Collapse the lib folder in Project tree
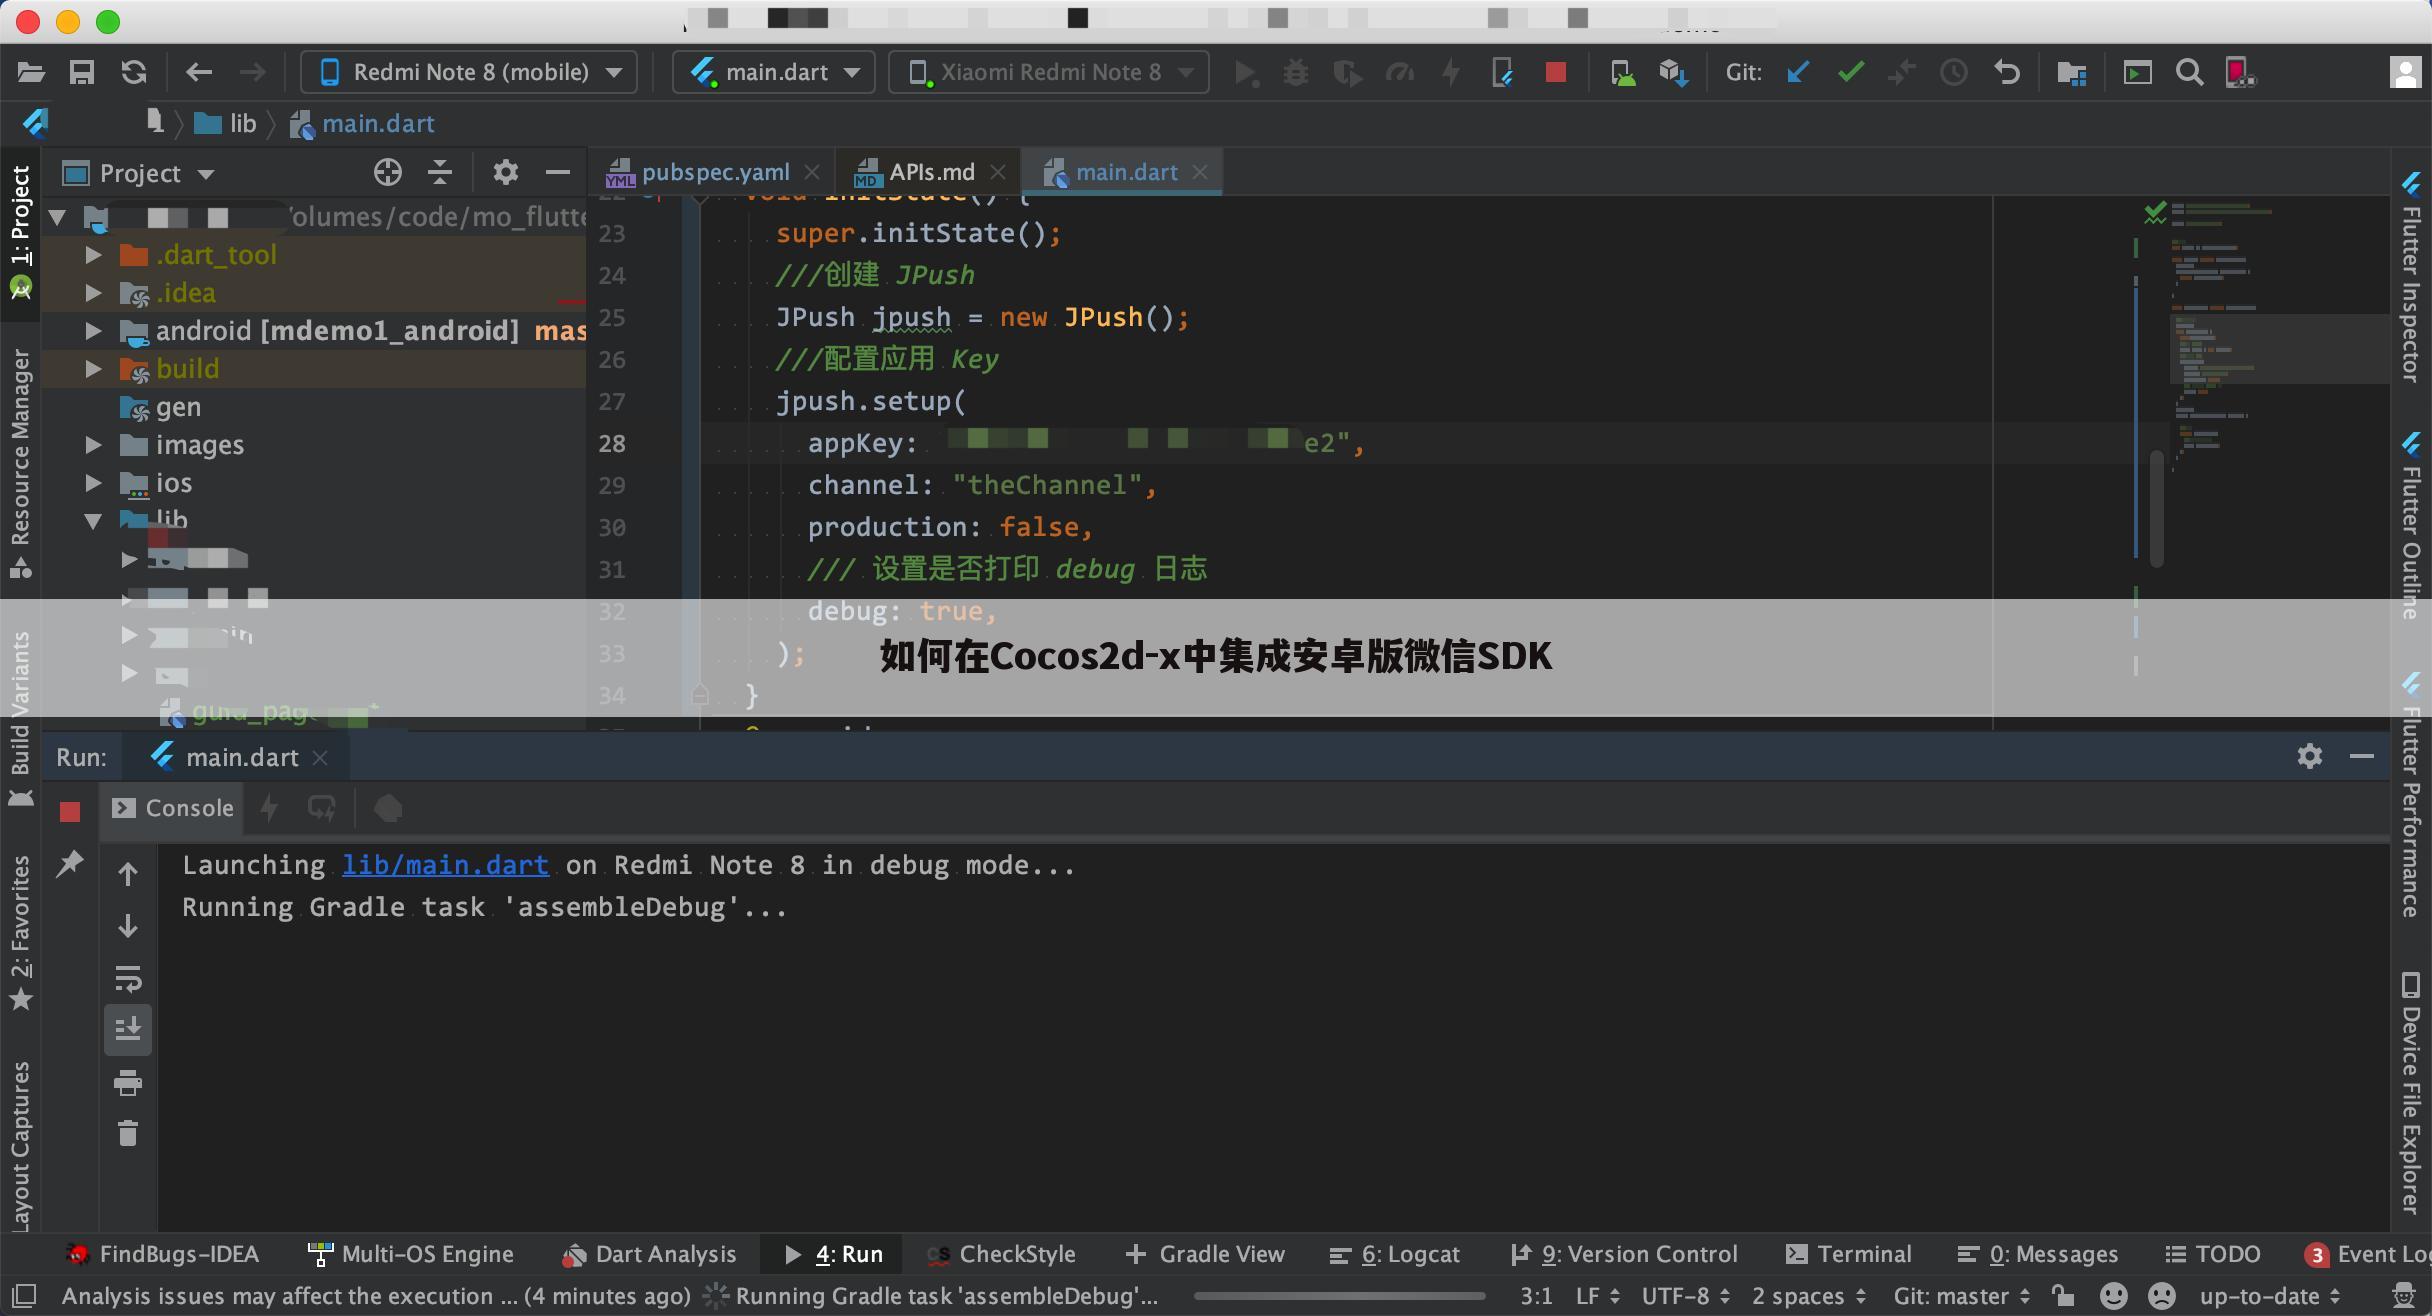The height and width of the screenshot is (1316, 2432). click(x=95, y=520)
